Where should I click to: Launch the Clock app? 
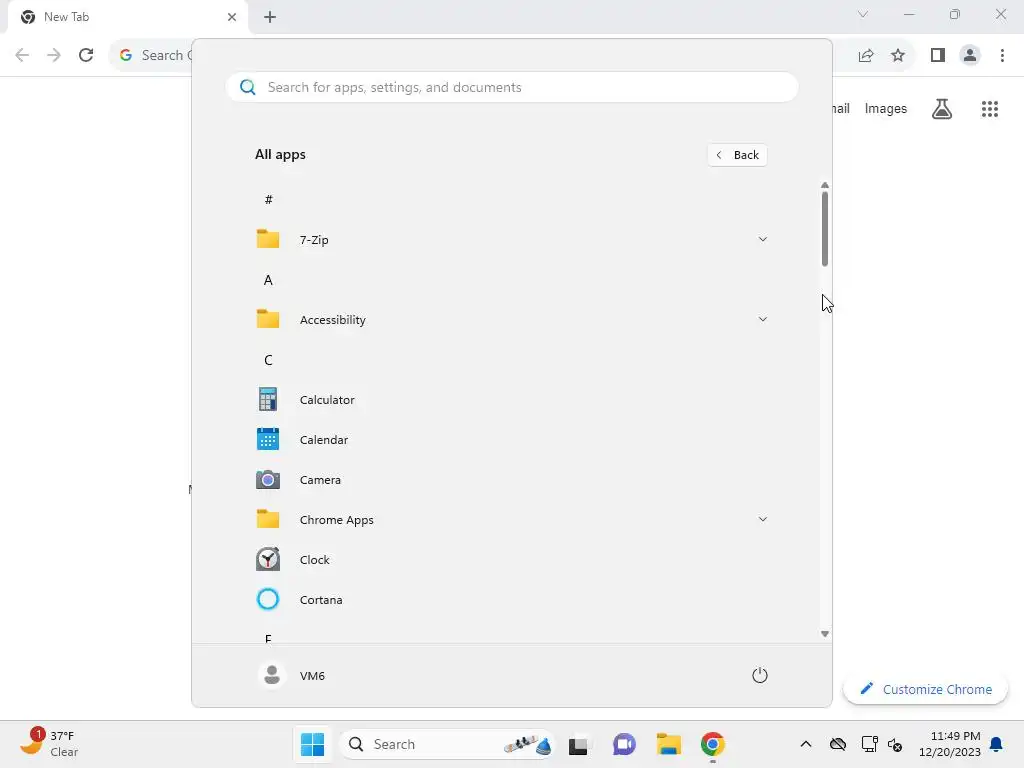point(511,560)
